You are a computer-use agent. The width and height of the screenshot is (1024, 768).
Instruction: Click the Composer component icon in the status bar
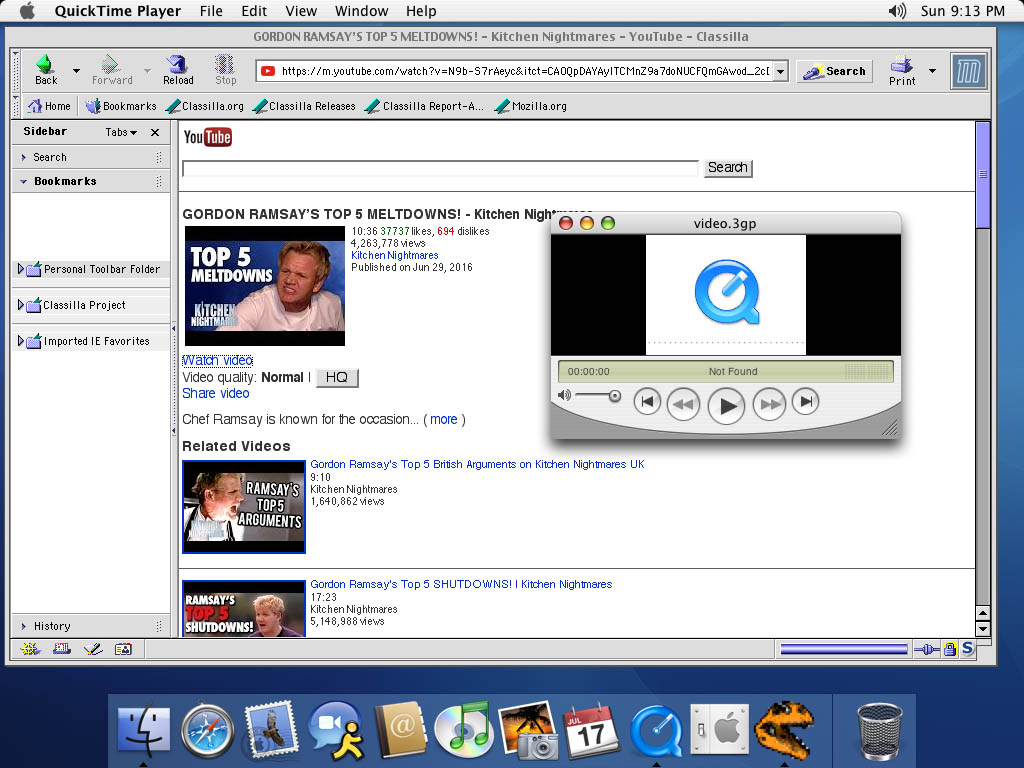point(93,649)
